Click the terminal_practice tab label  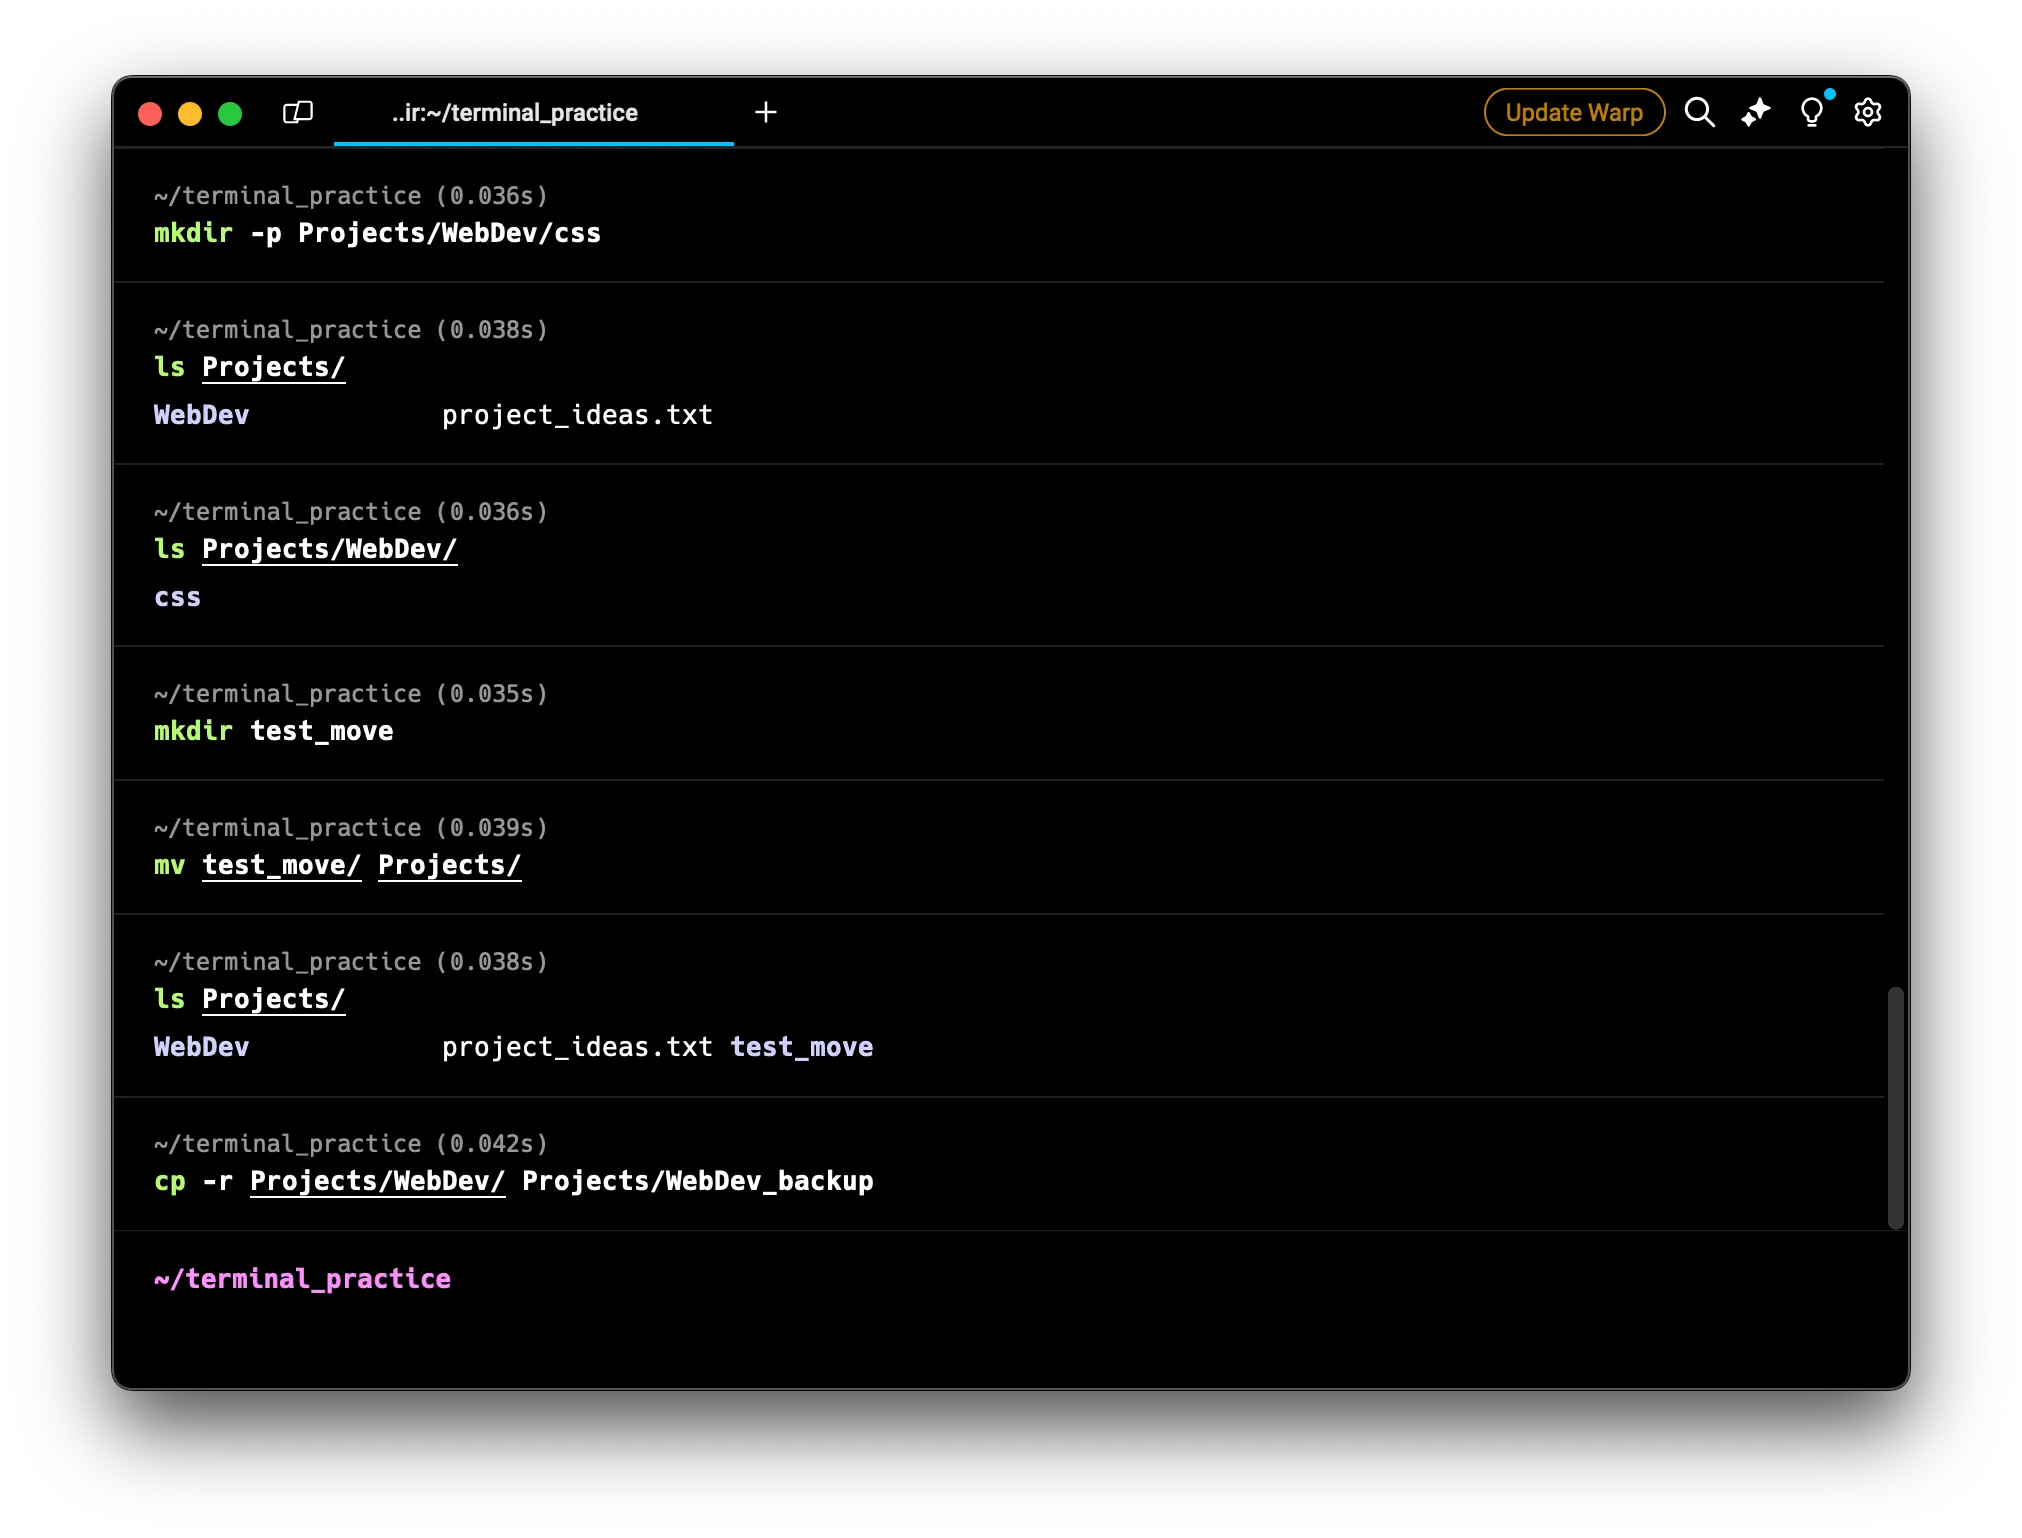click(514, 113)
